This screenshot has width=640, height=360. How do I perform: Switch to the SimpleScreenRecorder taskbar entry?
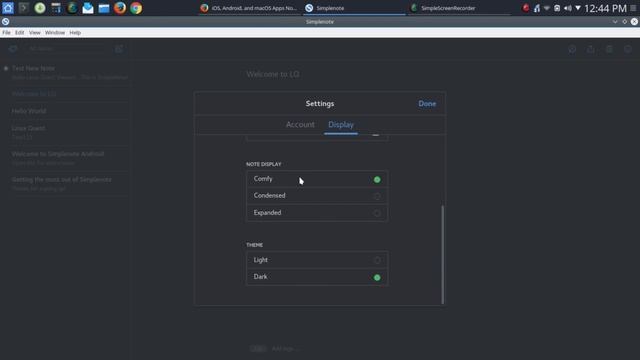click(459, 8)
